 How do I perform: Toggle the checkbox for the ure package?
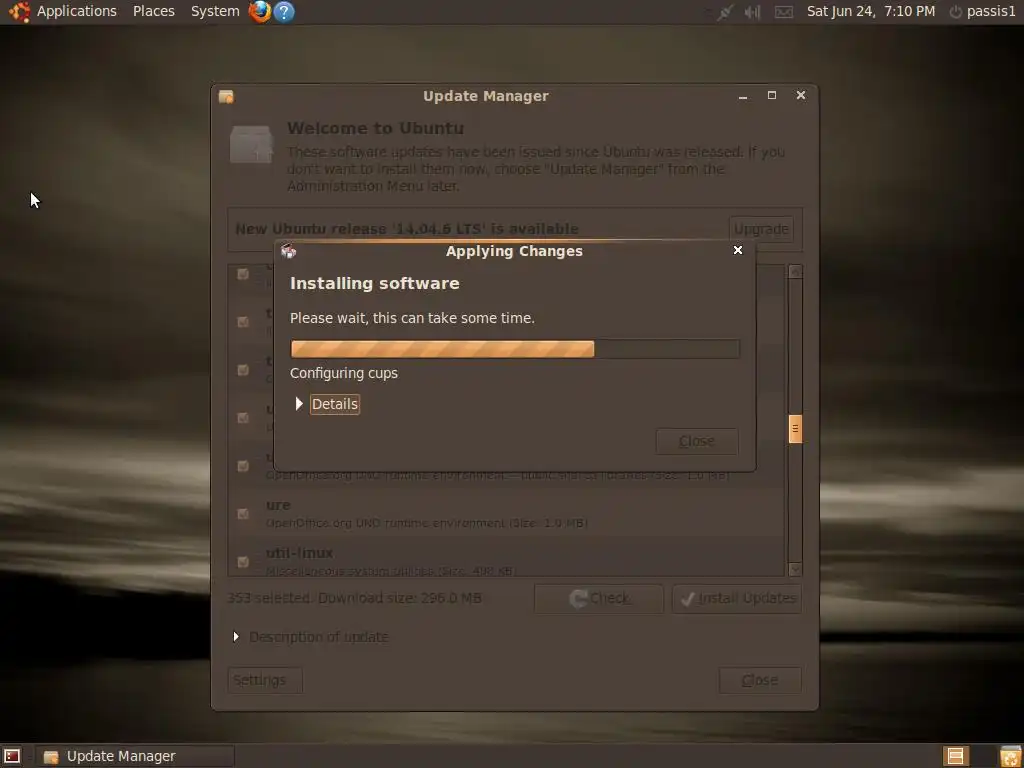(x=243, y=513)
